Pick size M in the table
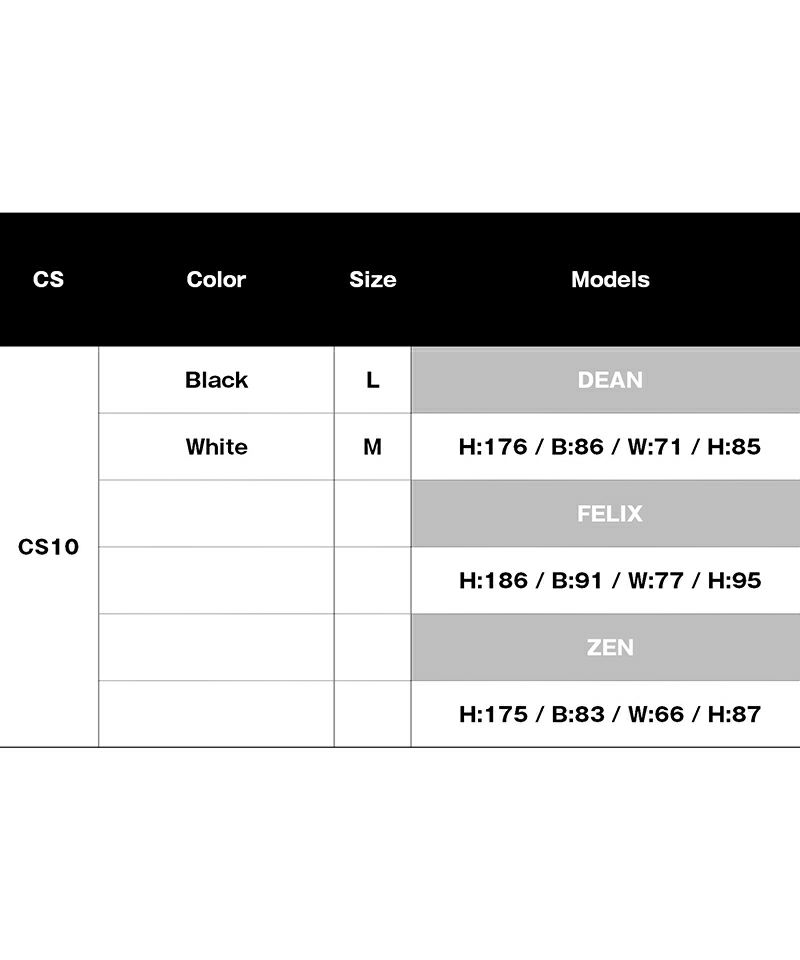 tap(372, 447)
